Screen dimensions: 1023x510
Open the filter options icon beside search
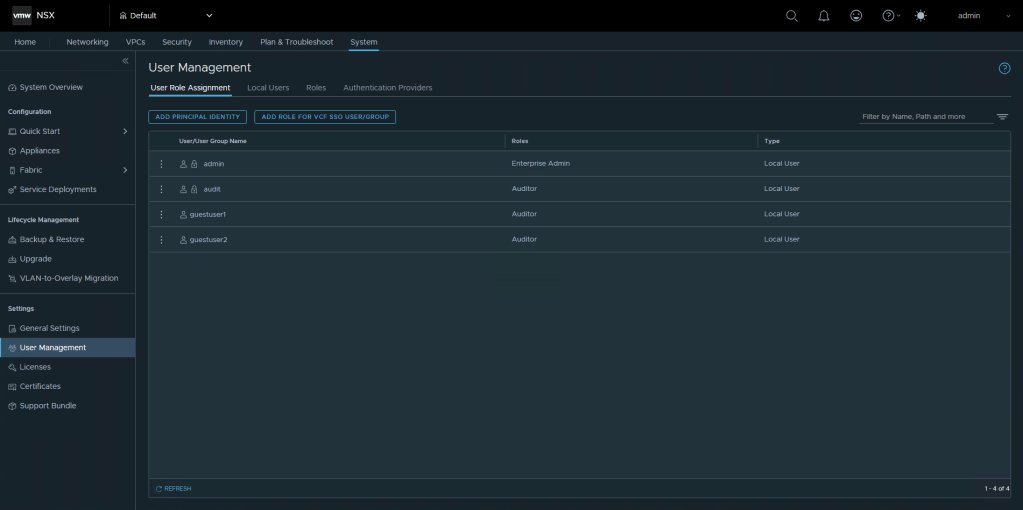[1002, 116]
